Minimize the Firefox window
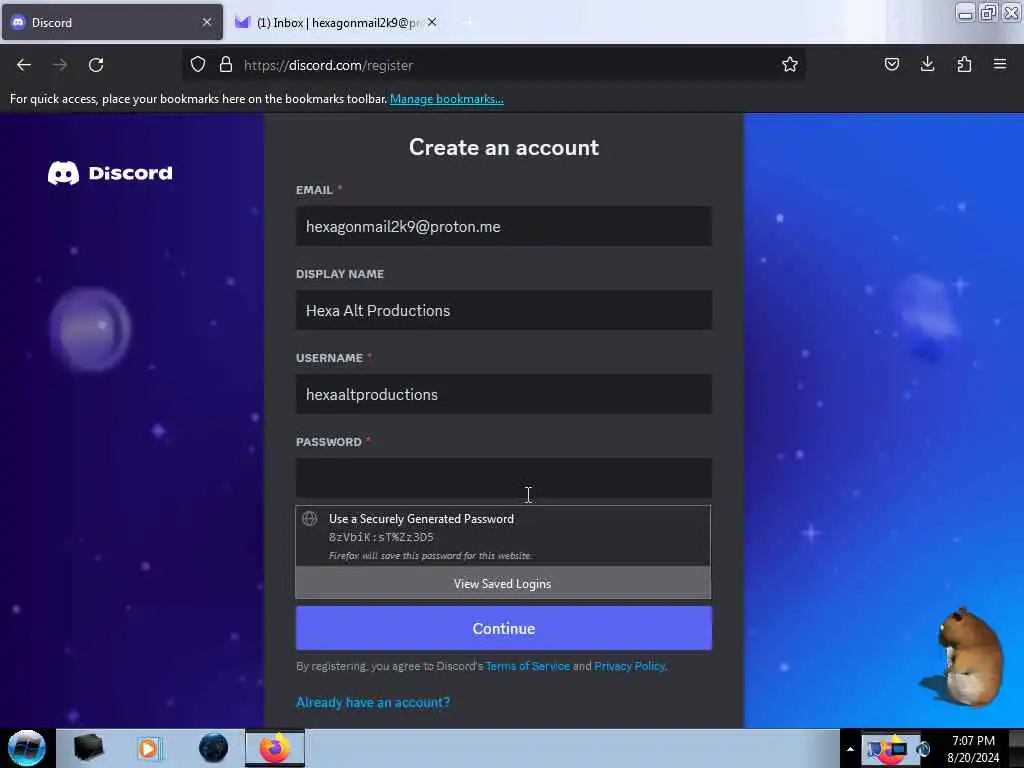Screen dimensions: 1024x768 pyautogui.click(x=965, y=12)
